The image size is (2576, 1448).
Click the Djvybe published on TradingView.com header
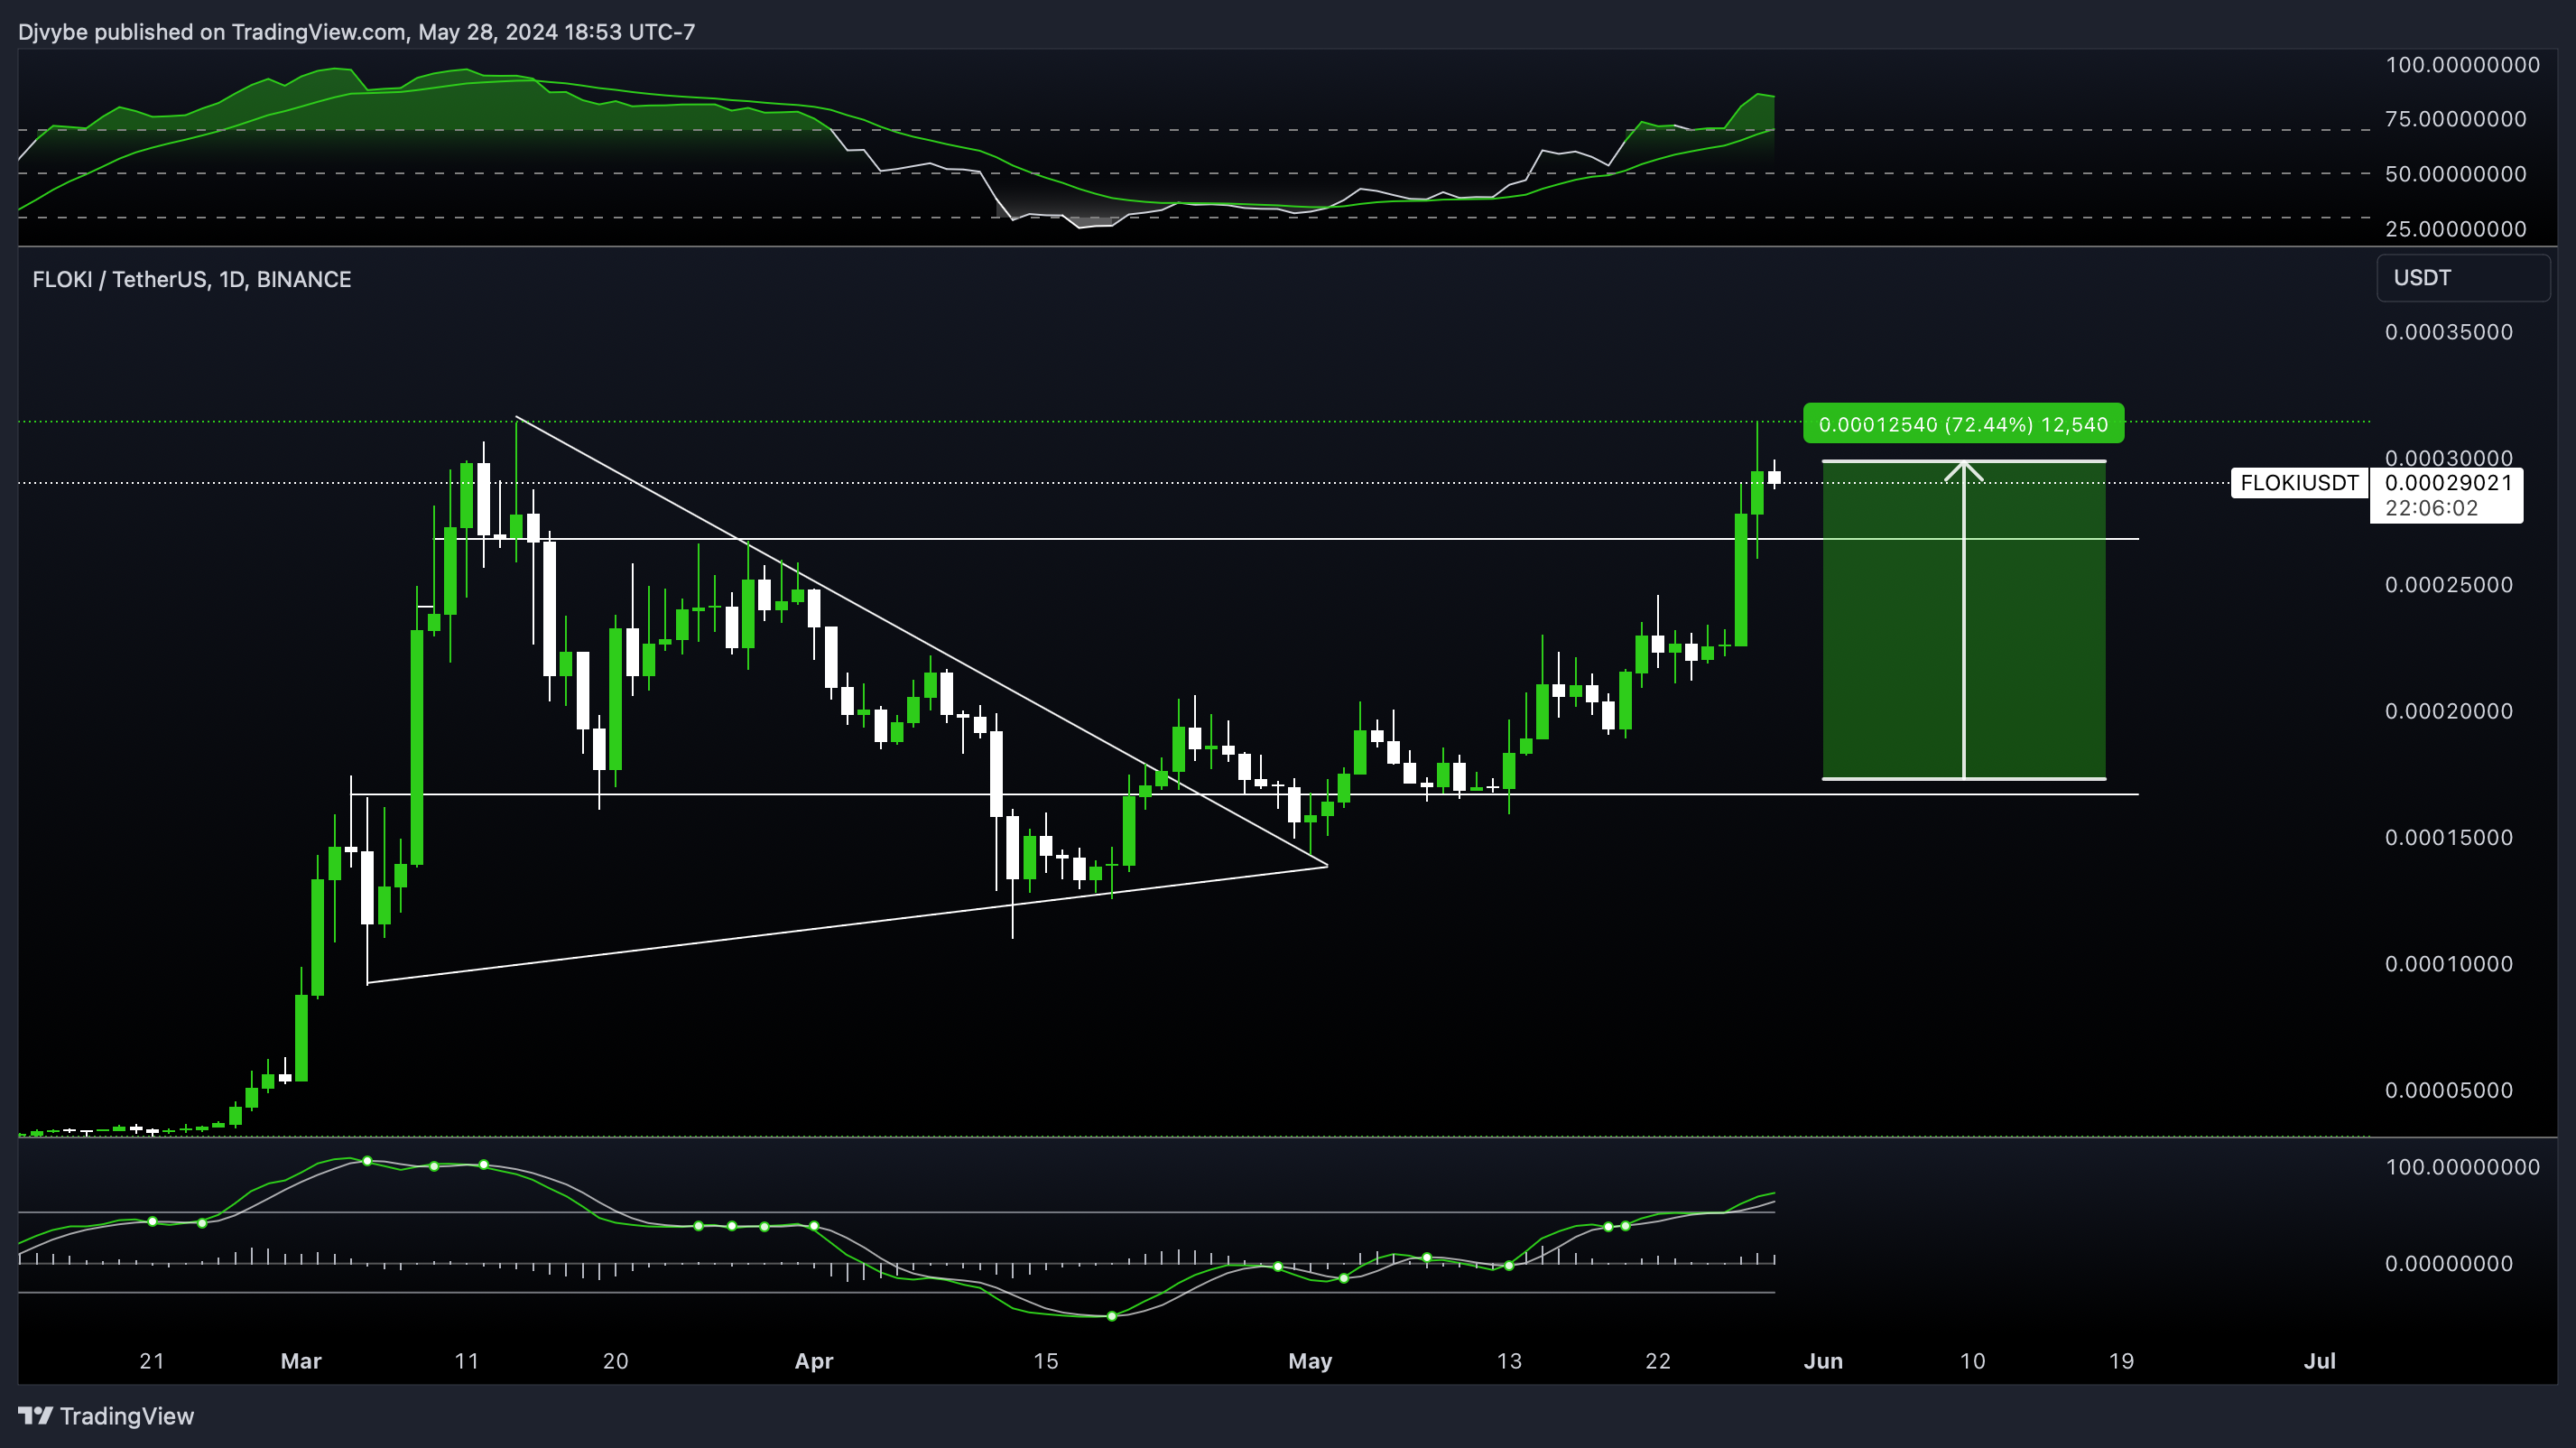coord(356,32)
